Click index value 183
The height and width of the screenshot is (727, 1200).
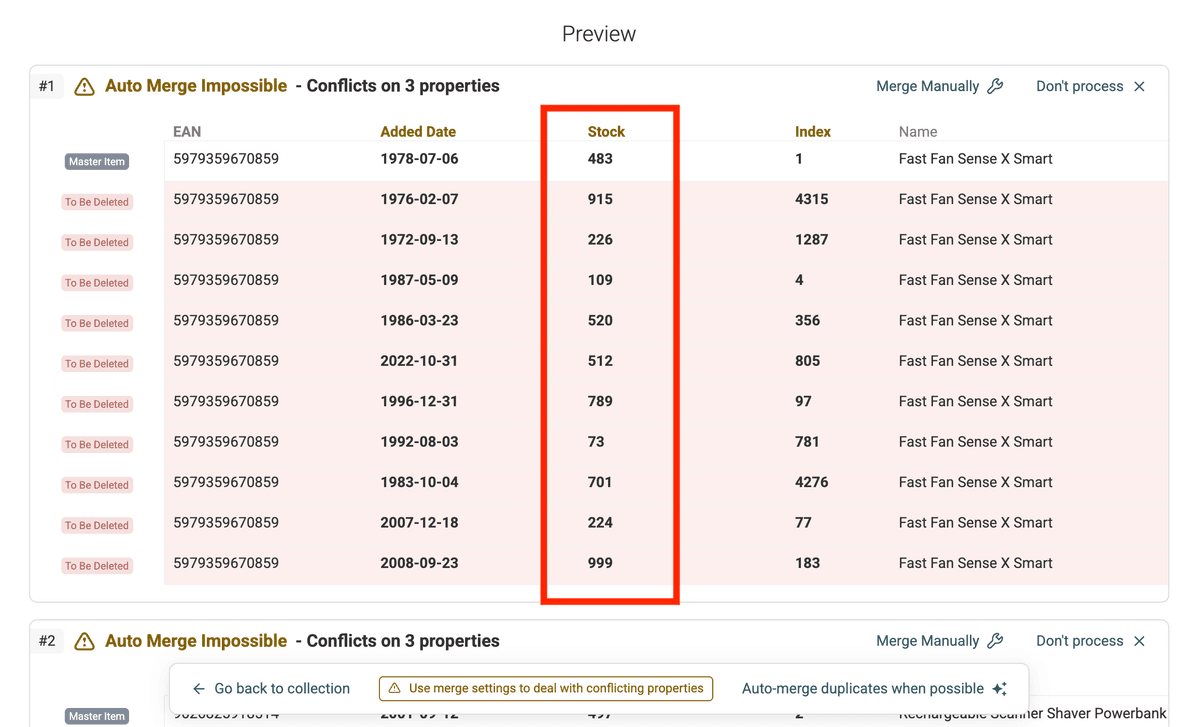point(807,564)
